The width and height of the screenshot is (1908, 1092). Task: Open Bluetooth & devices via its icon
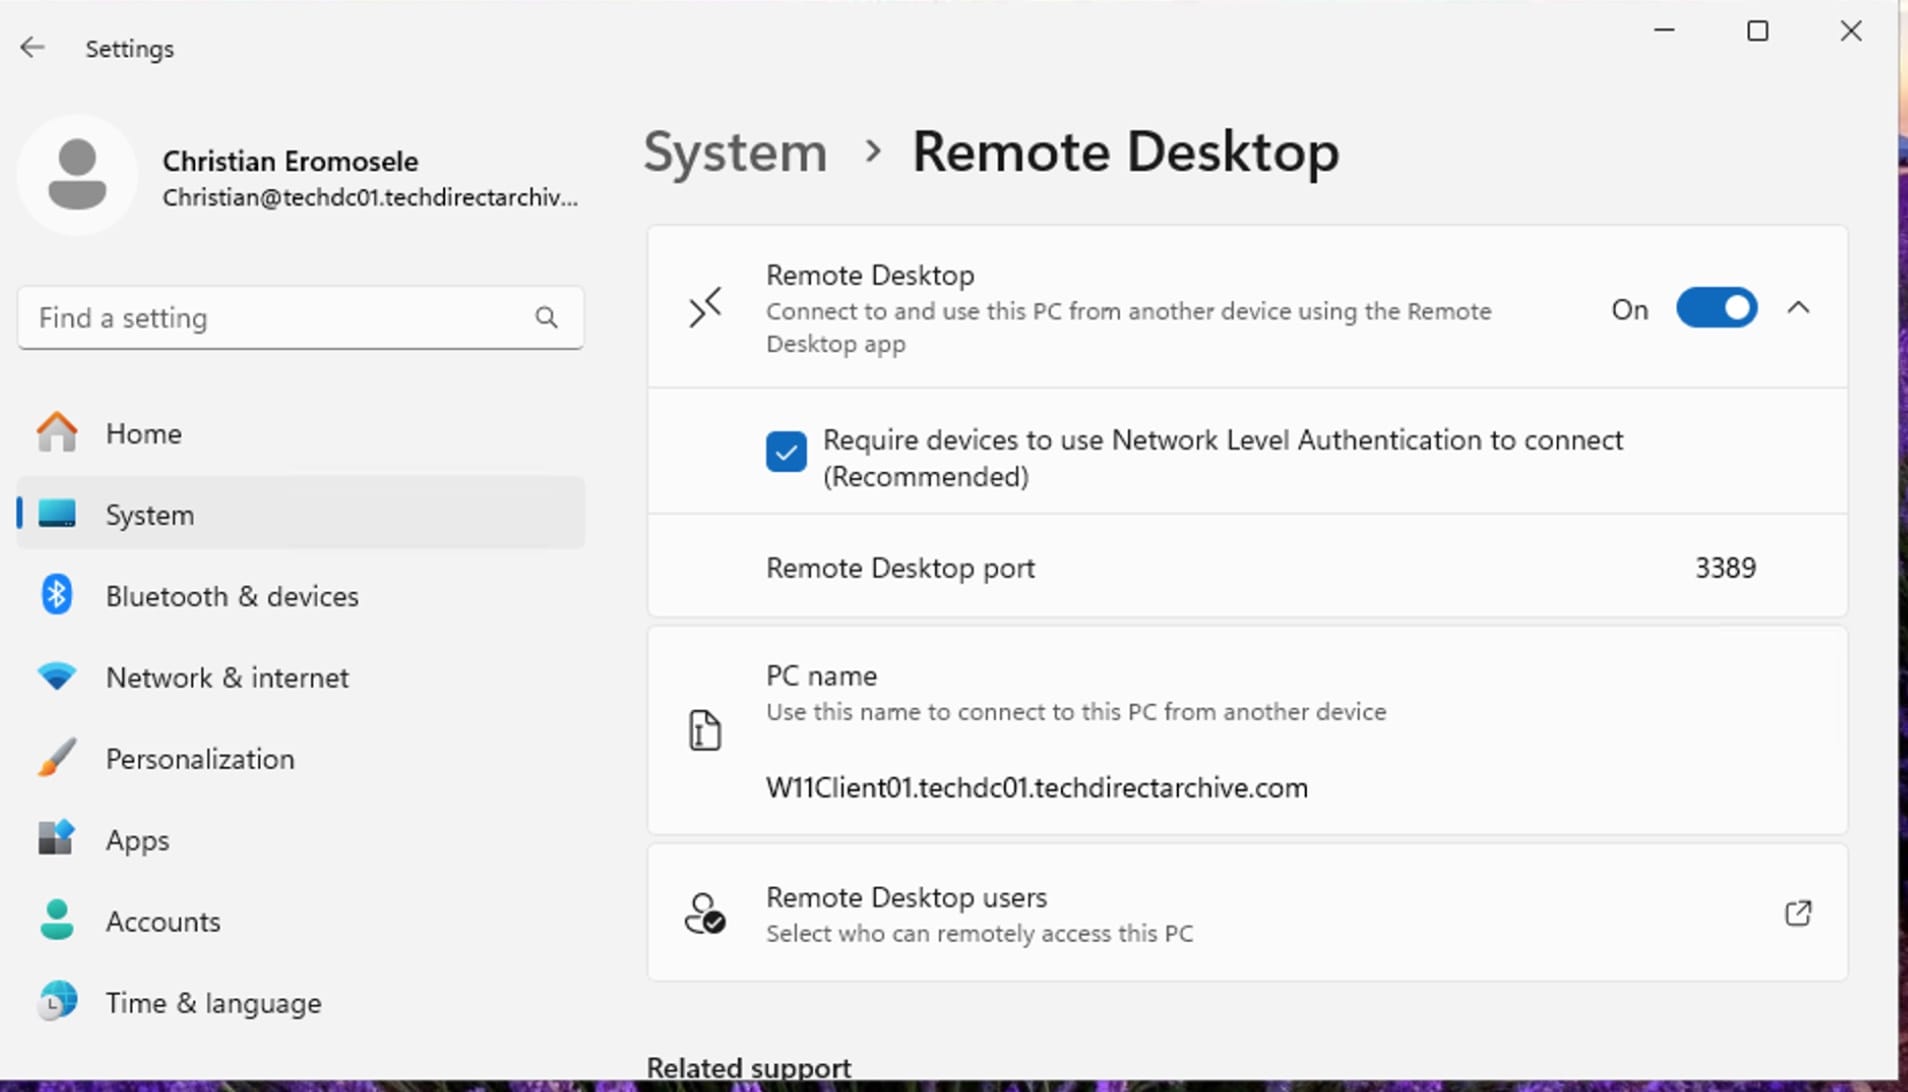(x=57, y=595)
